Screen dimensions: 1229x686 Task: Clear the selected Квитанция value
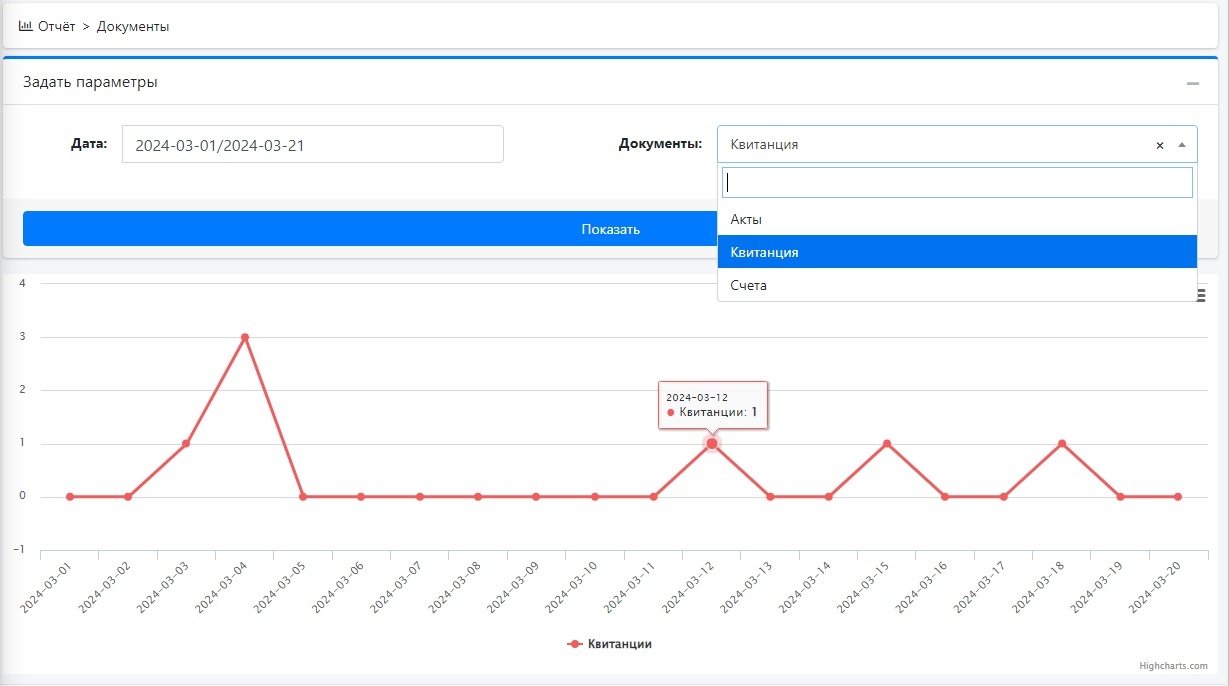click(1160, 145)
